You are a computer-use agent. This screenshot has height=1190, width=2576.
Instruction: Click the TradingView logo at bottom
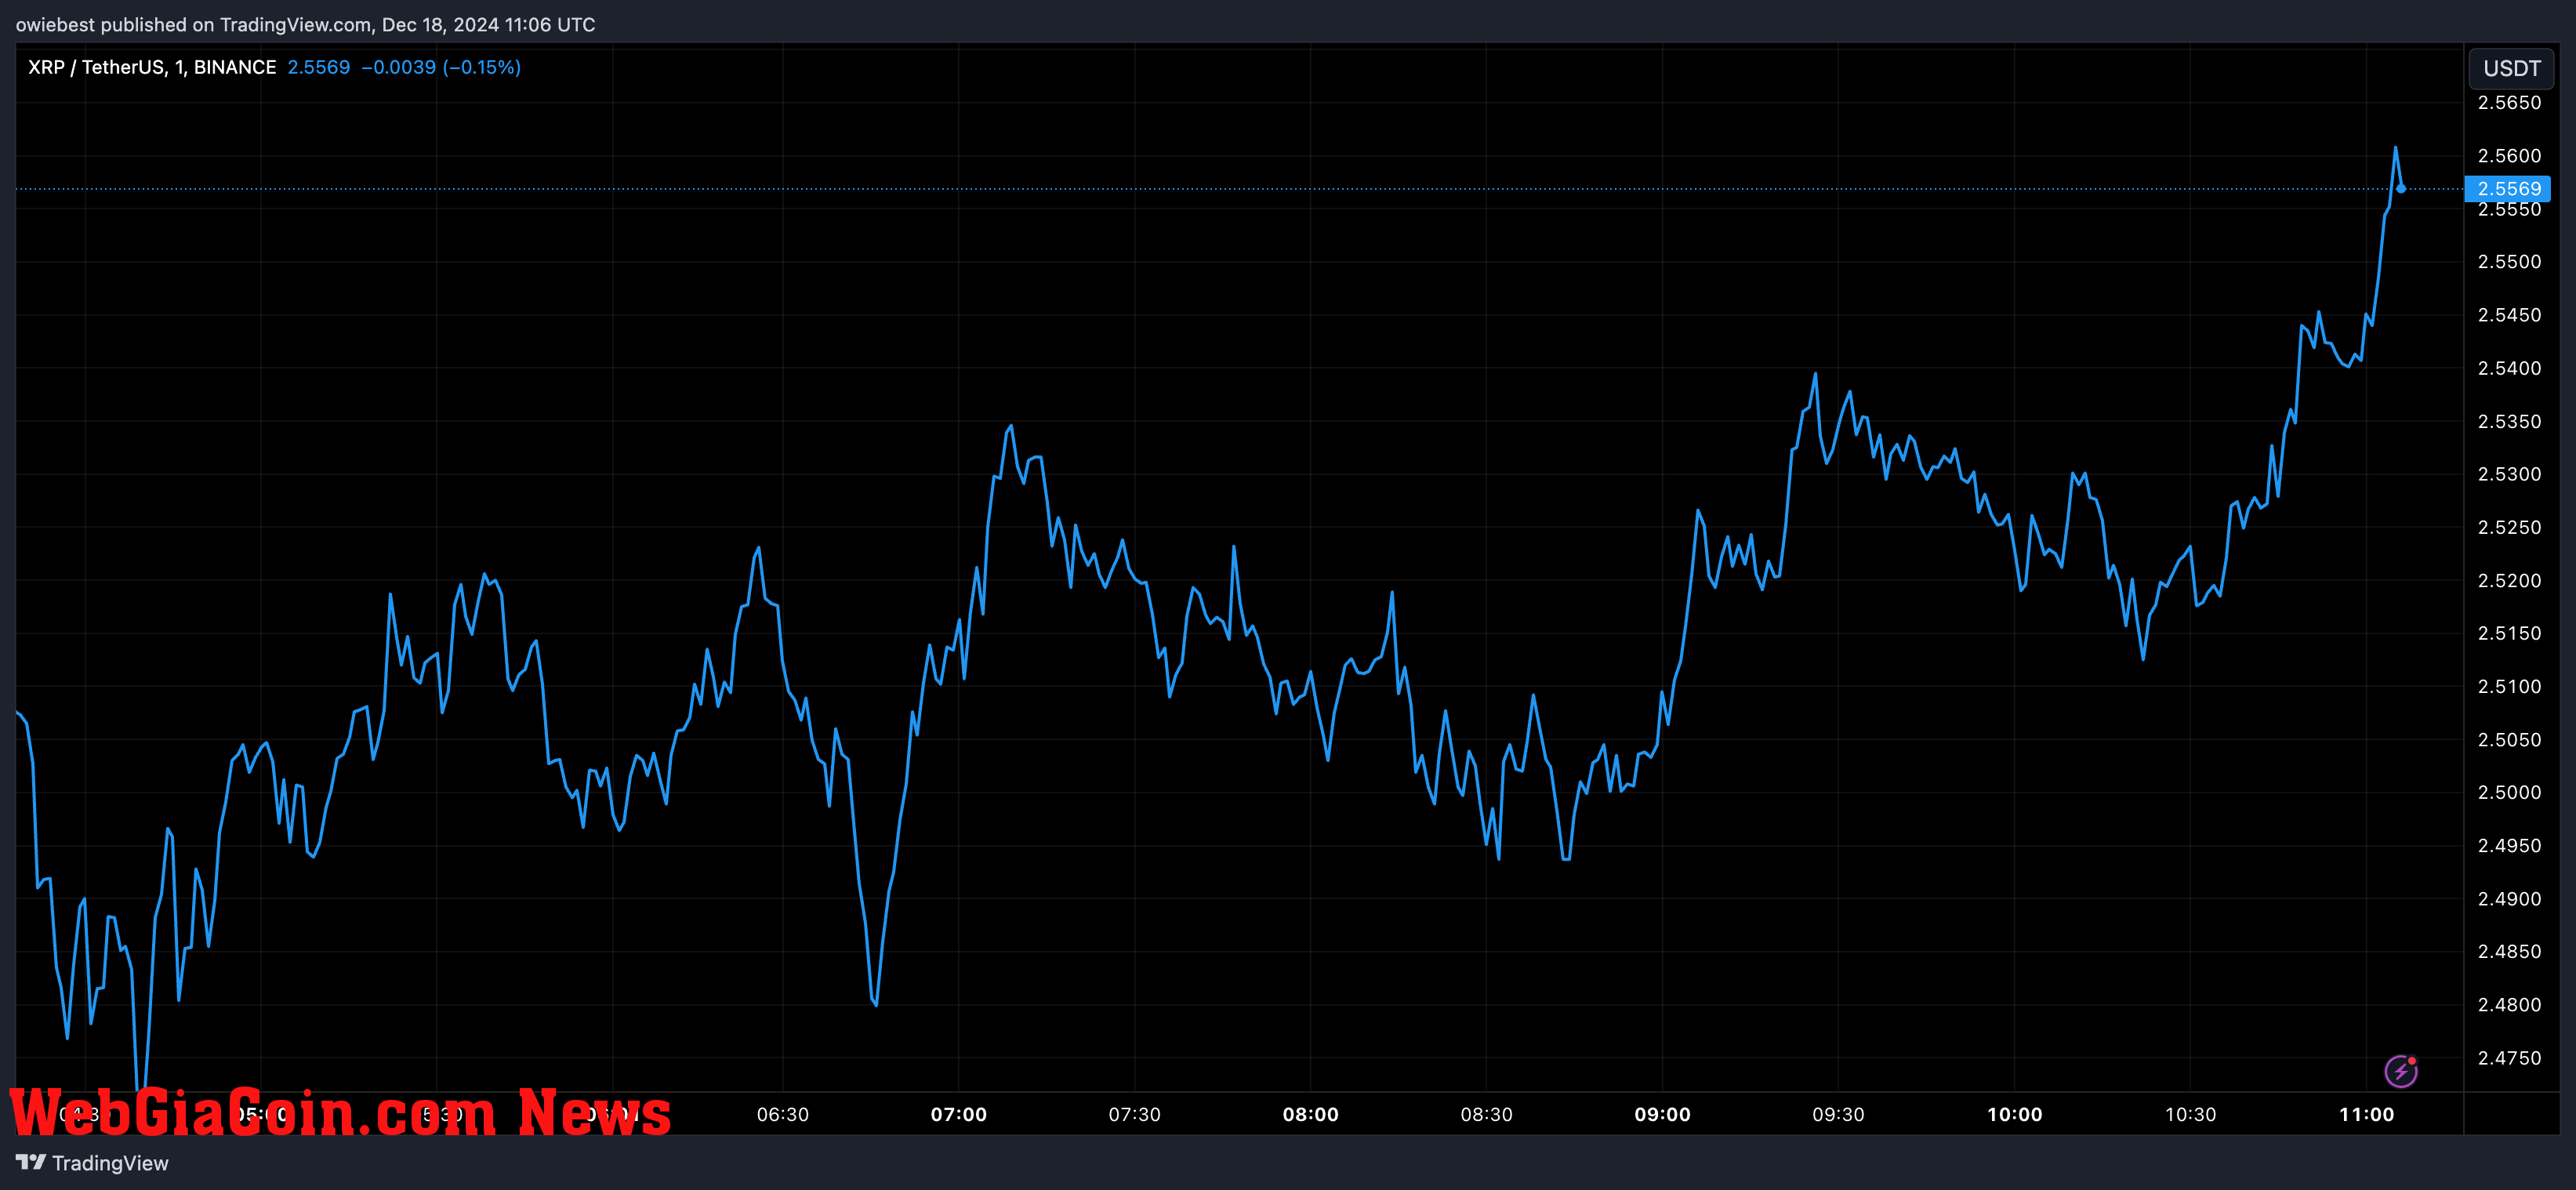(x=92, y=1163)
